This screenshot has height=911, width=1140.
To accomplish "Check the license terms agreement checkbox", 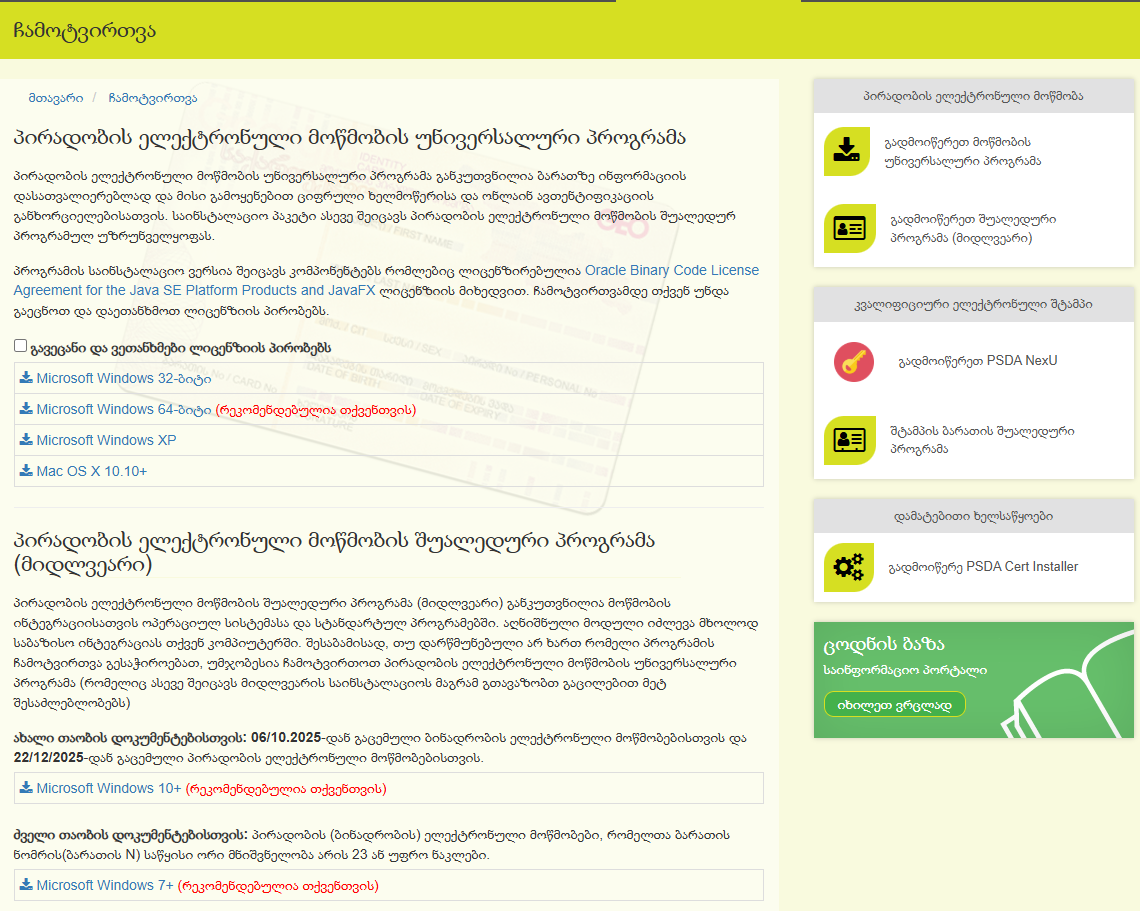I will tap(21, 346).
